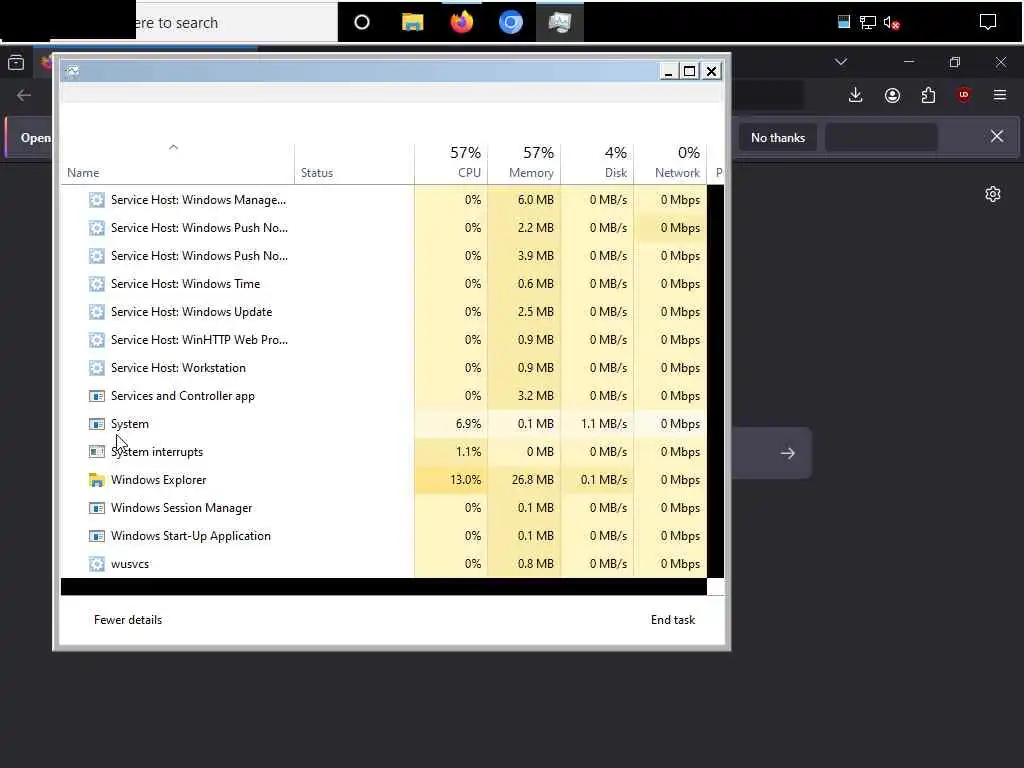Screen dimensions: 1024x768
Task: Click the gear icon beside Service Host: Windows Update
Action: (97, 312)
